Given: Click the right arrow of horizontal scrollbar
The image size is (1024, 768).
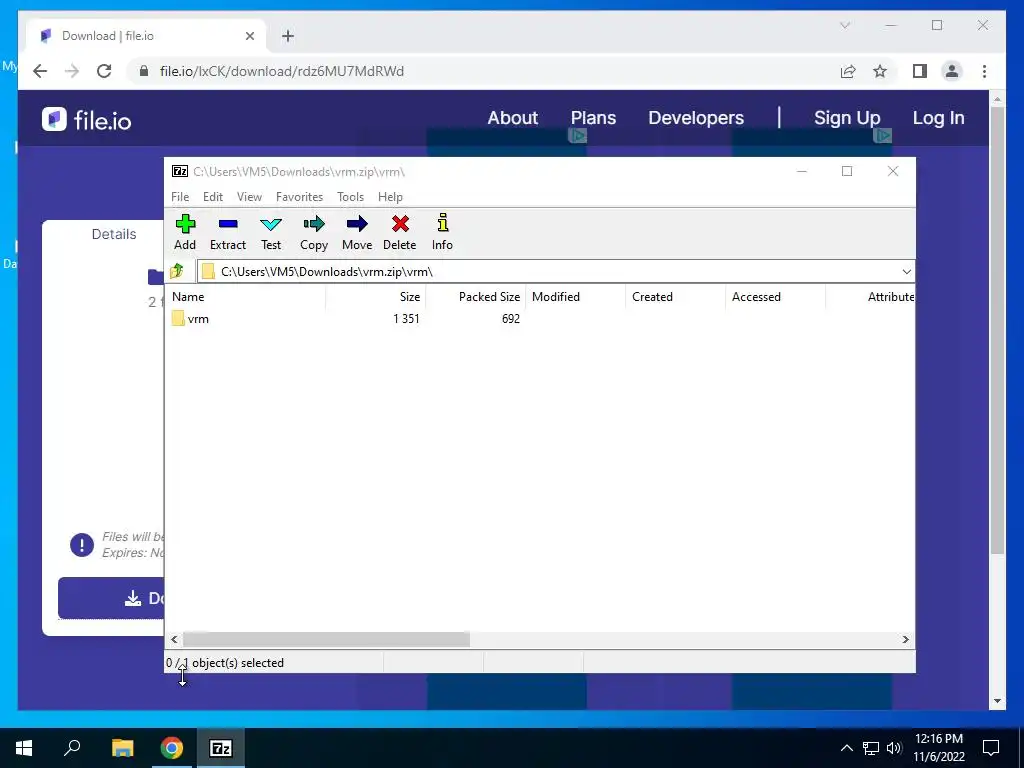Looking at the screenshot, I should pos(905,639).
